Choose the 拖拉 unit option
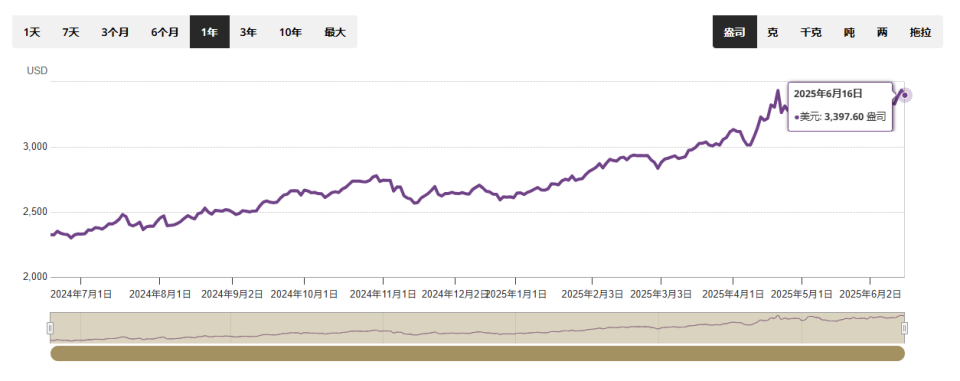 (920, 32)
